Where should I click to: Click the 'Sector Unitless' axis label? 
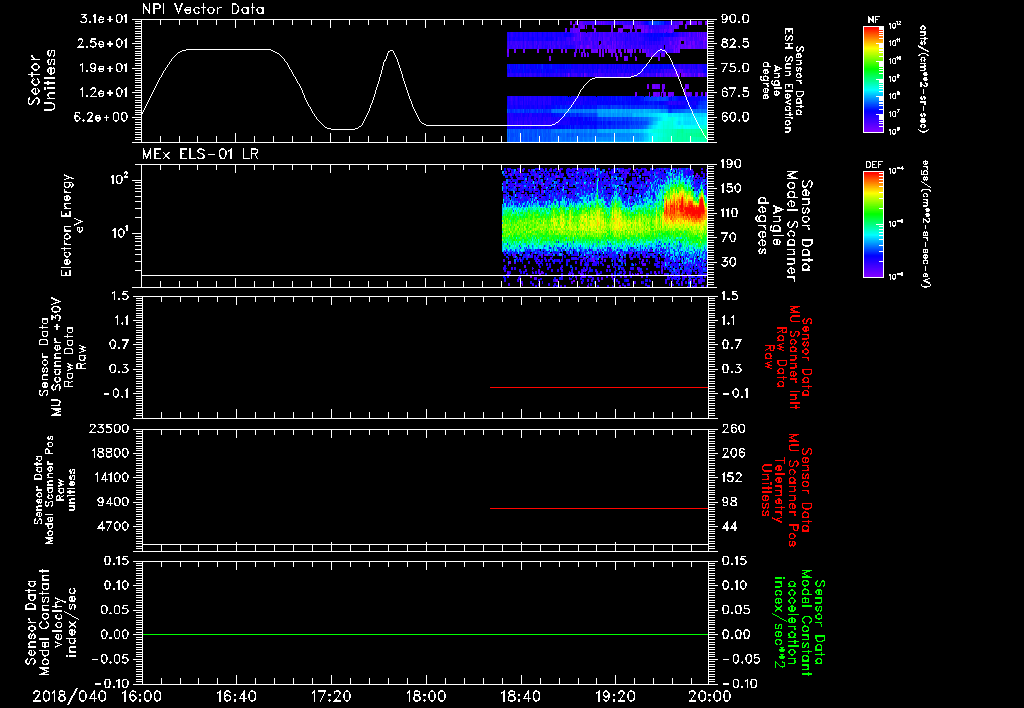[x=42, y=80]
